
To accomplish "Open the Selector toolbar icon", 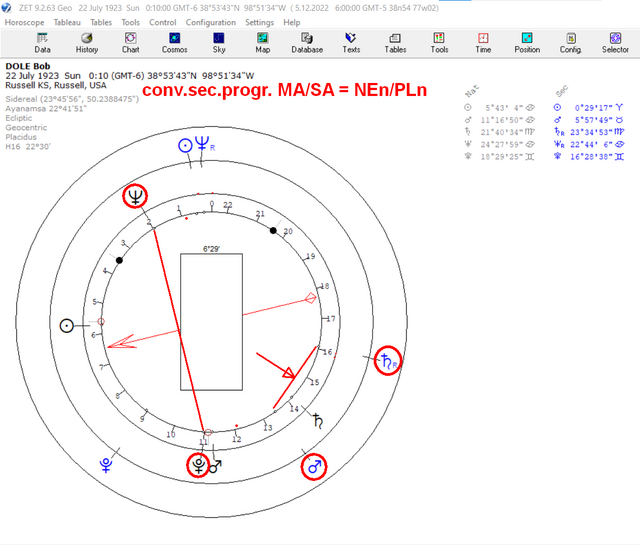I will (x=615, y=43).
